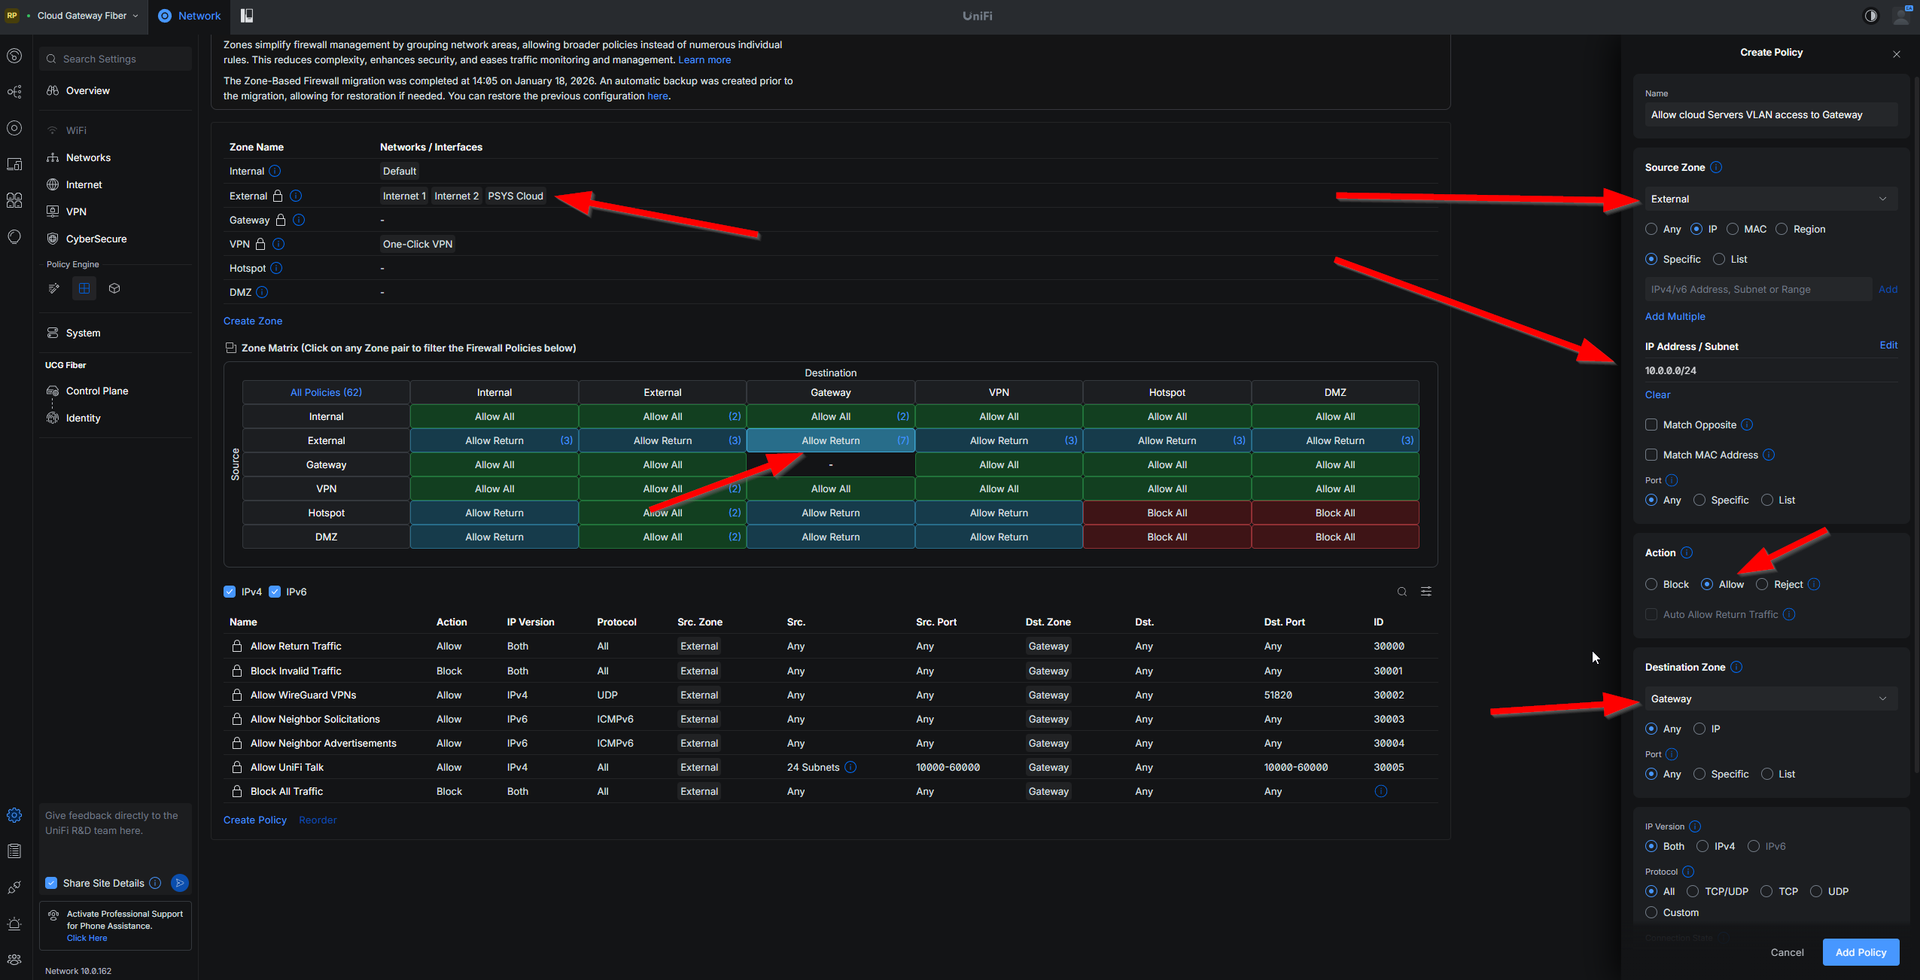Click the search icon above the policy table
This screenshot has width=1920, height=980.
coord(1402,592)
